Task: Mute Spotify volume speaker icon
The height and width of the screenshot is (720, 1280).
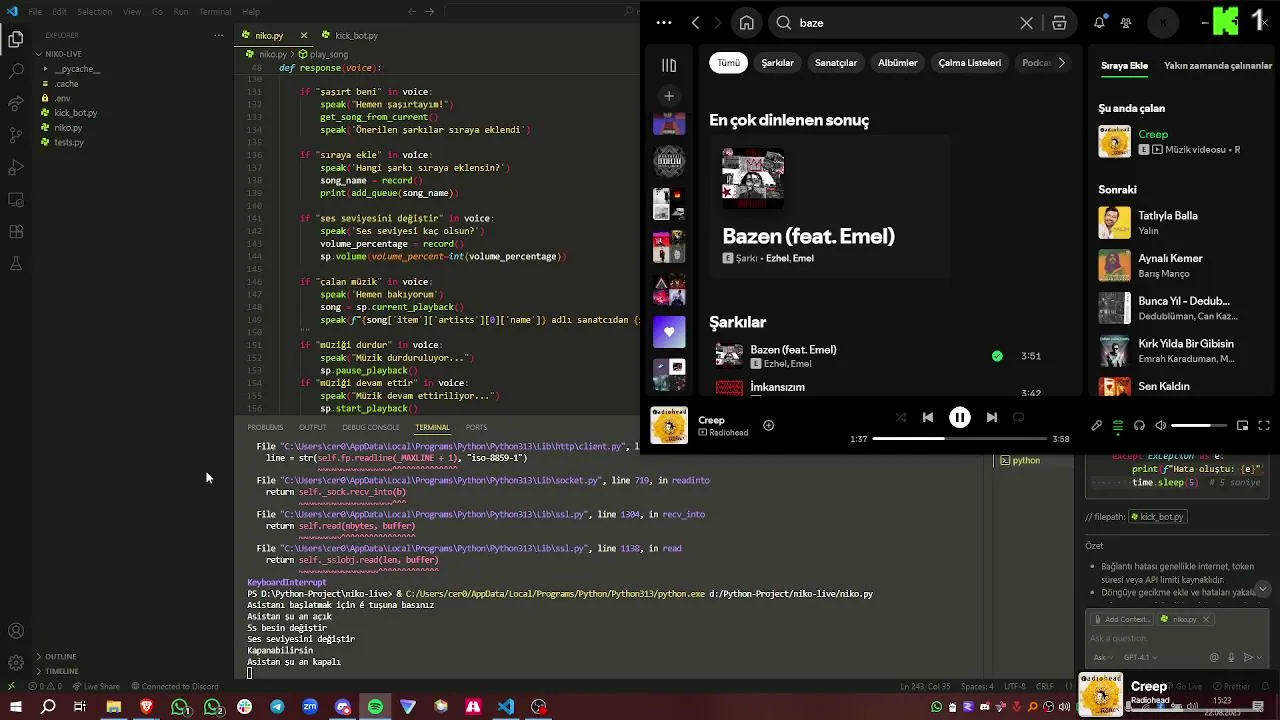Action: pyautogui.click(x=1160, y=426)
